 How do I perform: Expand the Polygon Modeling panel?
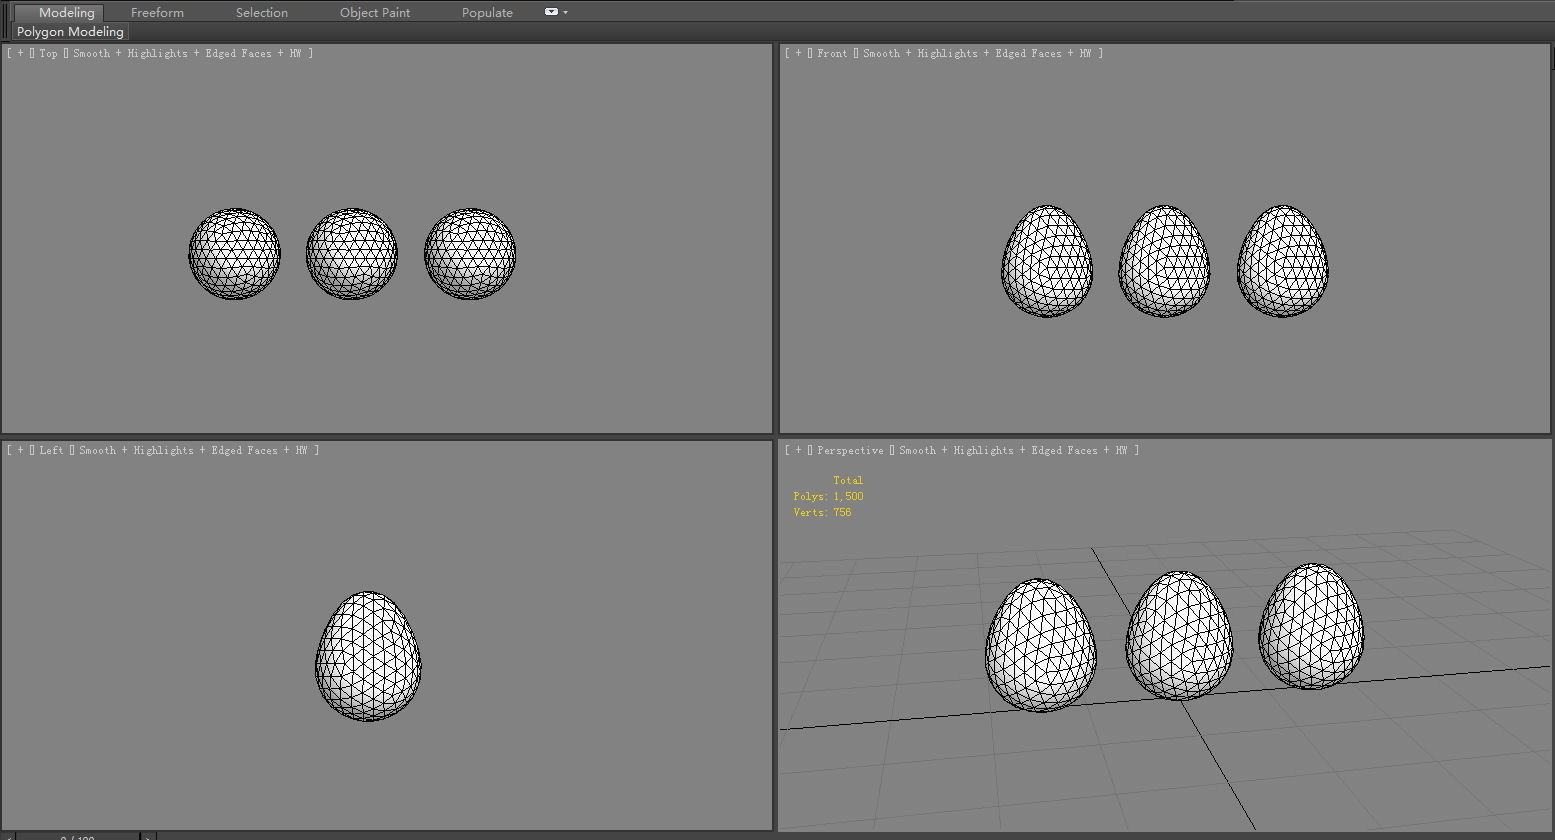[x=70, y=32]
